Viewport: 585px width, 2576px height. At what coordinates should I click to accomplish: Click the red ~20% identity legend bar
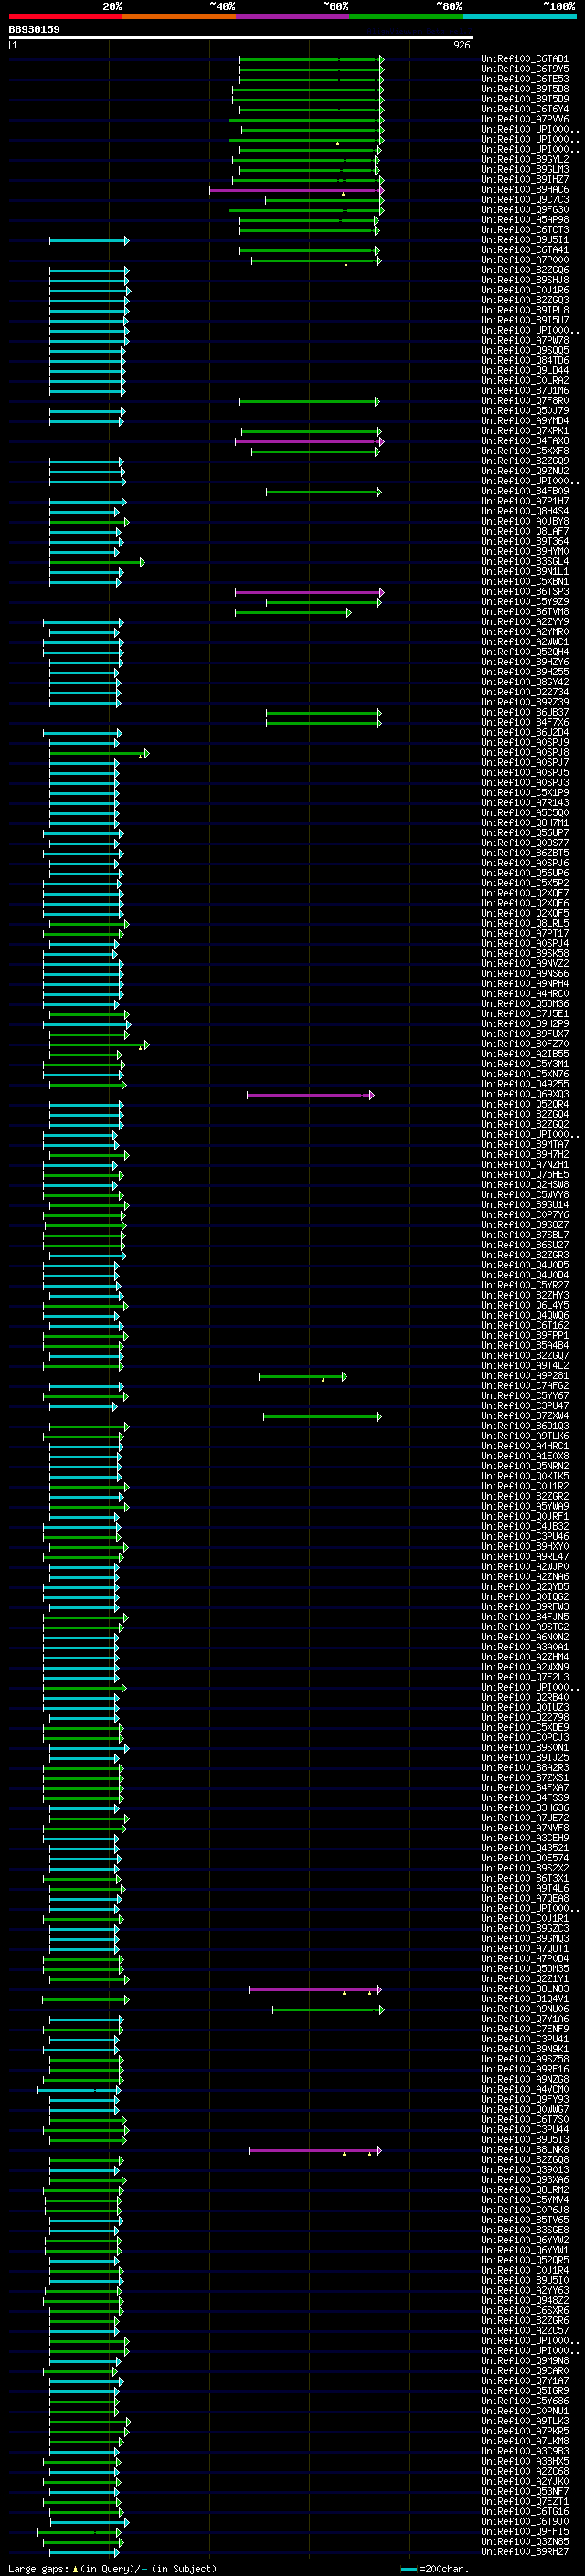coord(65,16)
